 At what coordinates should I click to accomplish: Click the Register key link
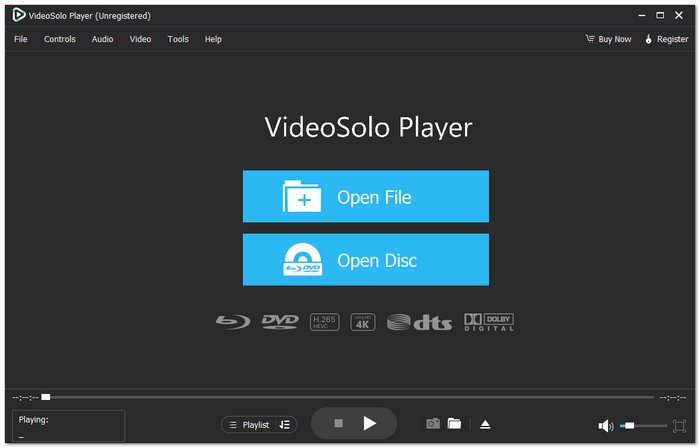point(667,39)
